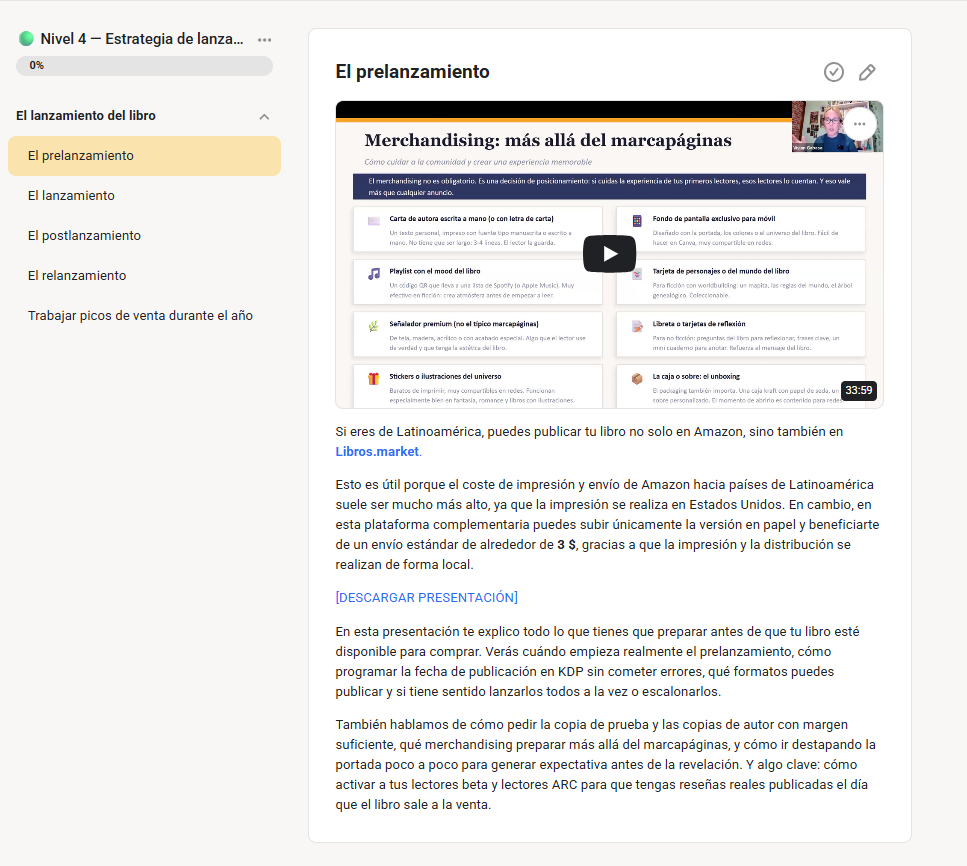
Task: Open the three-dot menu next to Nivel 4
Action: click(264, 40)
